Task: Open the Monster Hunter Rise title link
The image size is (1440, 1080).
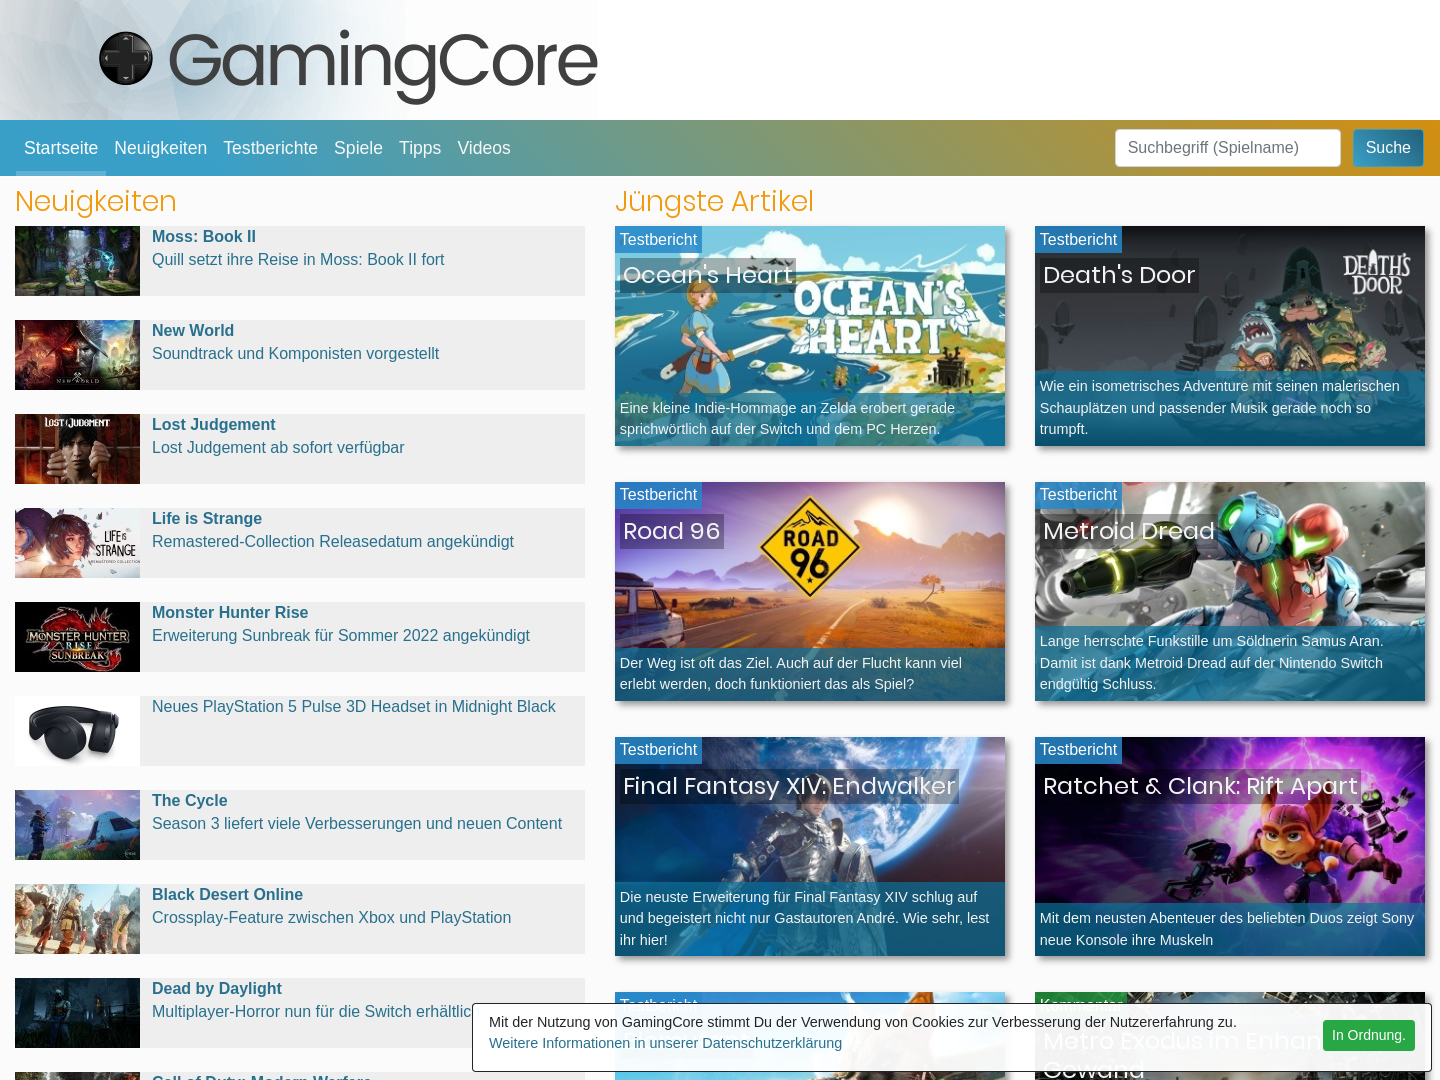Action: click(x=230, y=613)
